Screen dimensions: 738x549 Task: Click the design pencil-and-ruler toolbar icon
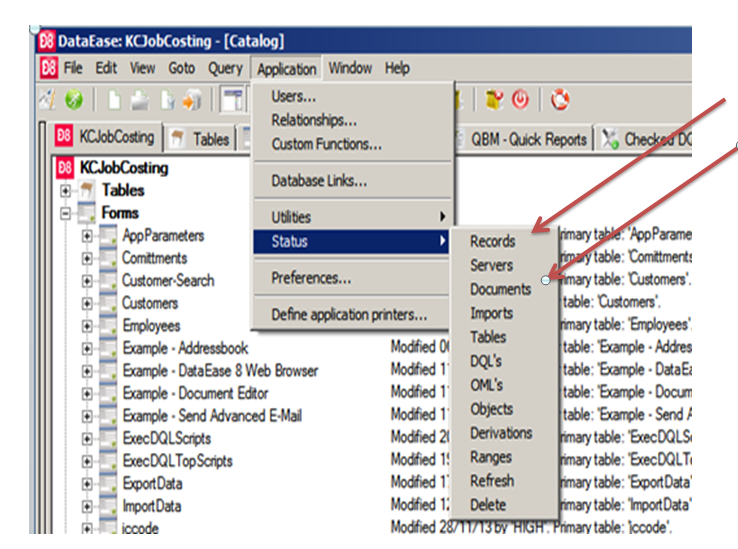pyautogui.click(x=47, y=100)
